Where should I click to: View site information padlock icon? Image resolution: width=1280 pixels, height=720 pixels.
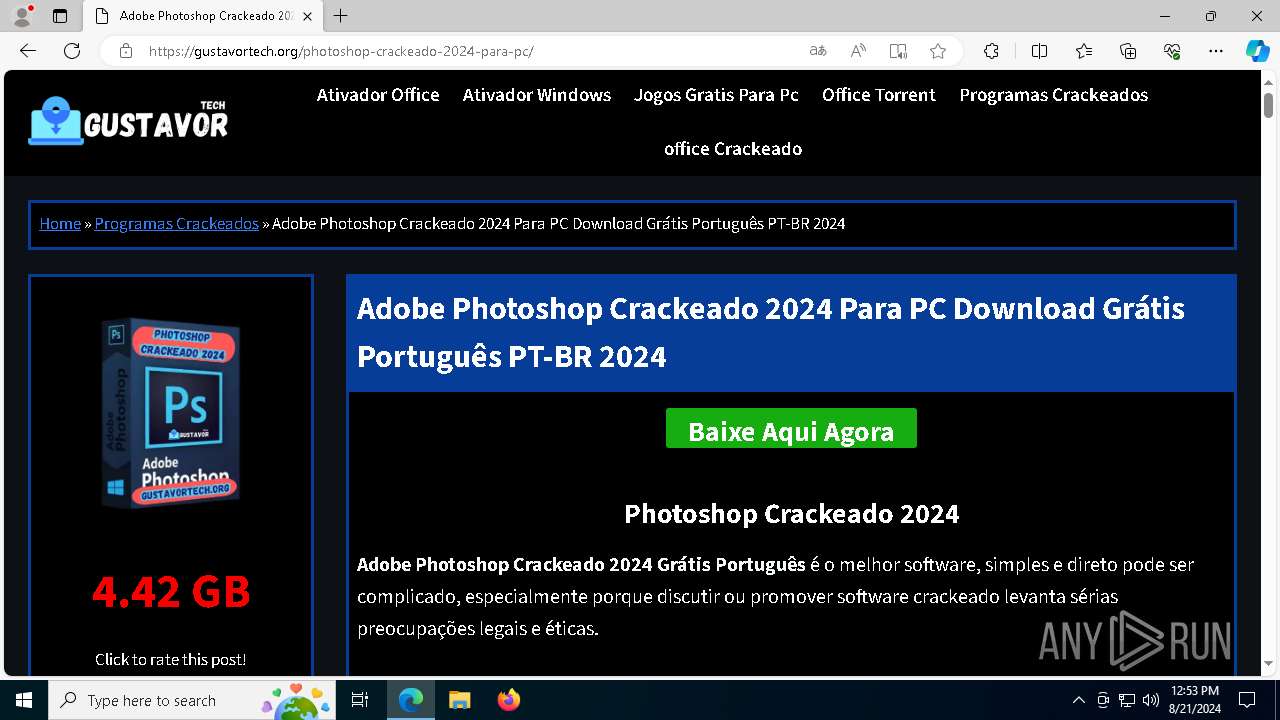click(x=126, y=51)
